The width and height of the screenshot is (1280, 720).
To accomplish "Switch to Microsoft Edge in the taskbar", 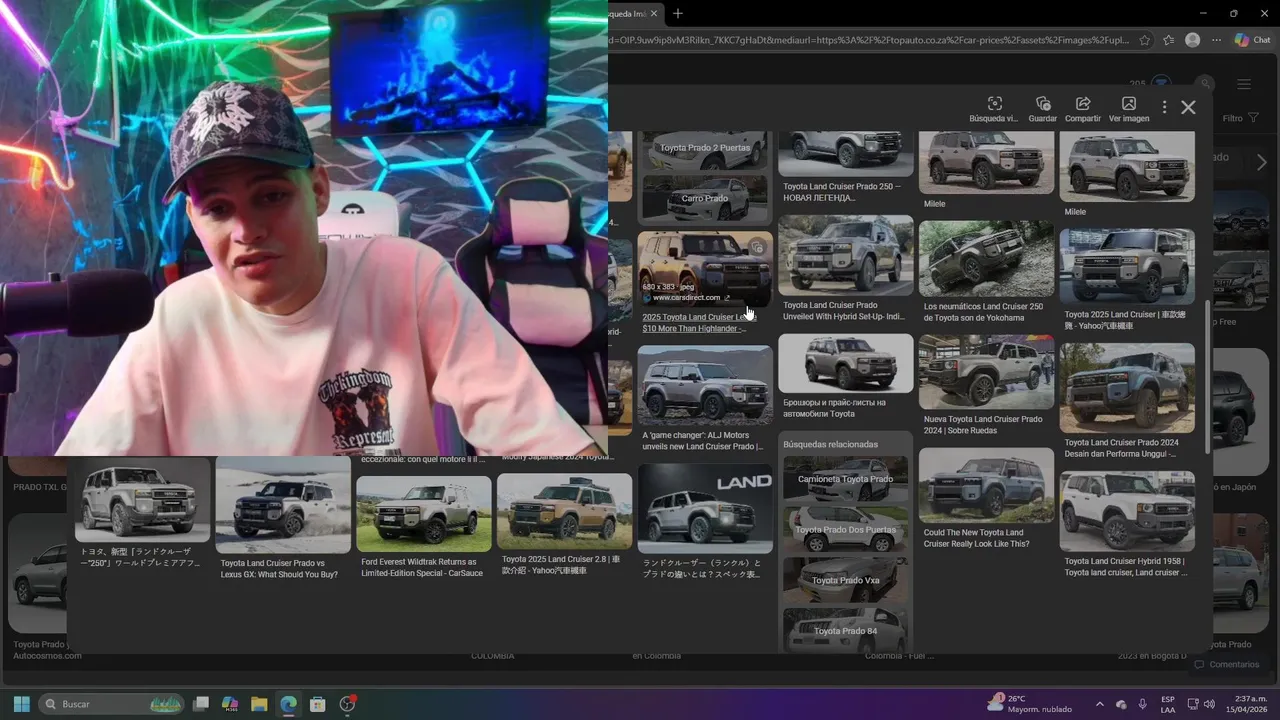I will tap(288, 704).
